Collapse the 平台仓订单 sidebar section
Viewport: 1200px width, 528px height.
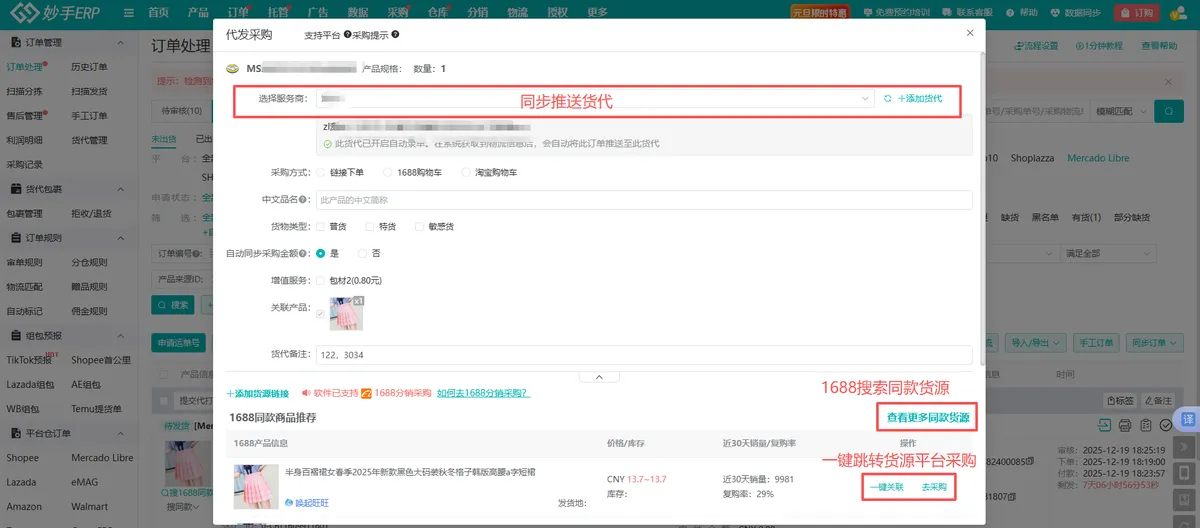pos(121,433)
